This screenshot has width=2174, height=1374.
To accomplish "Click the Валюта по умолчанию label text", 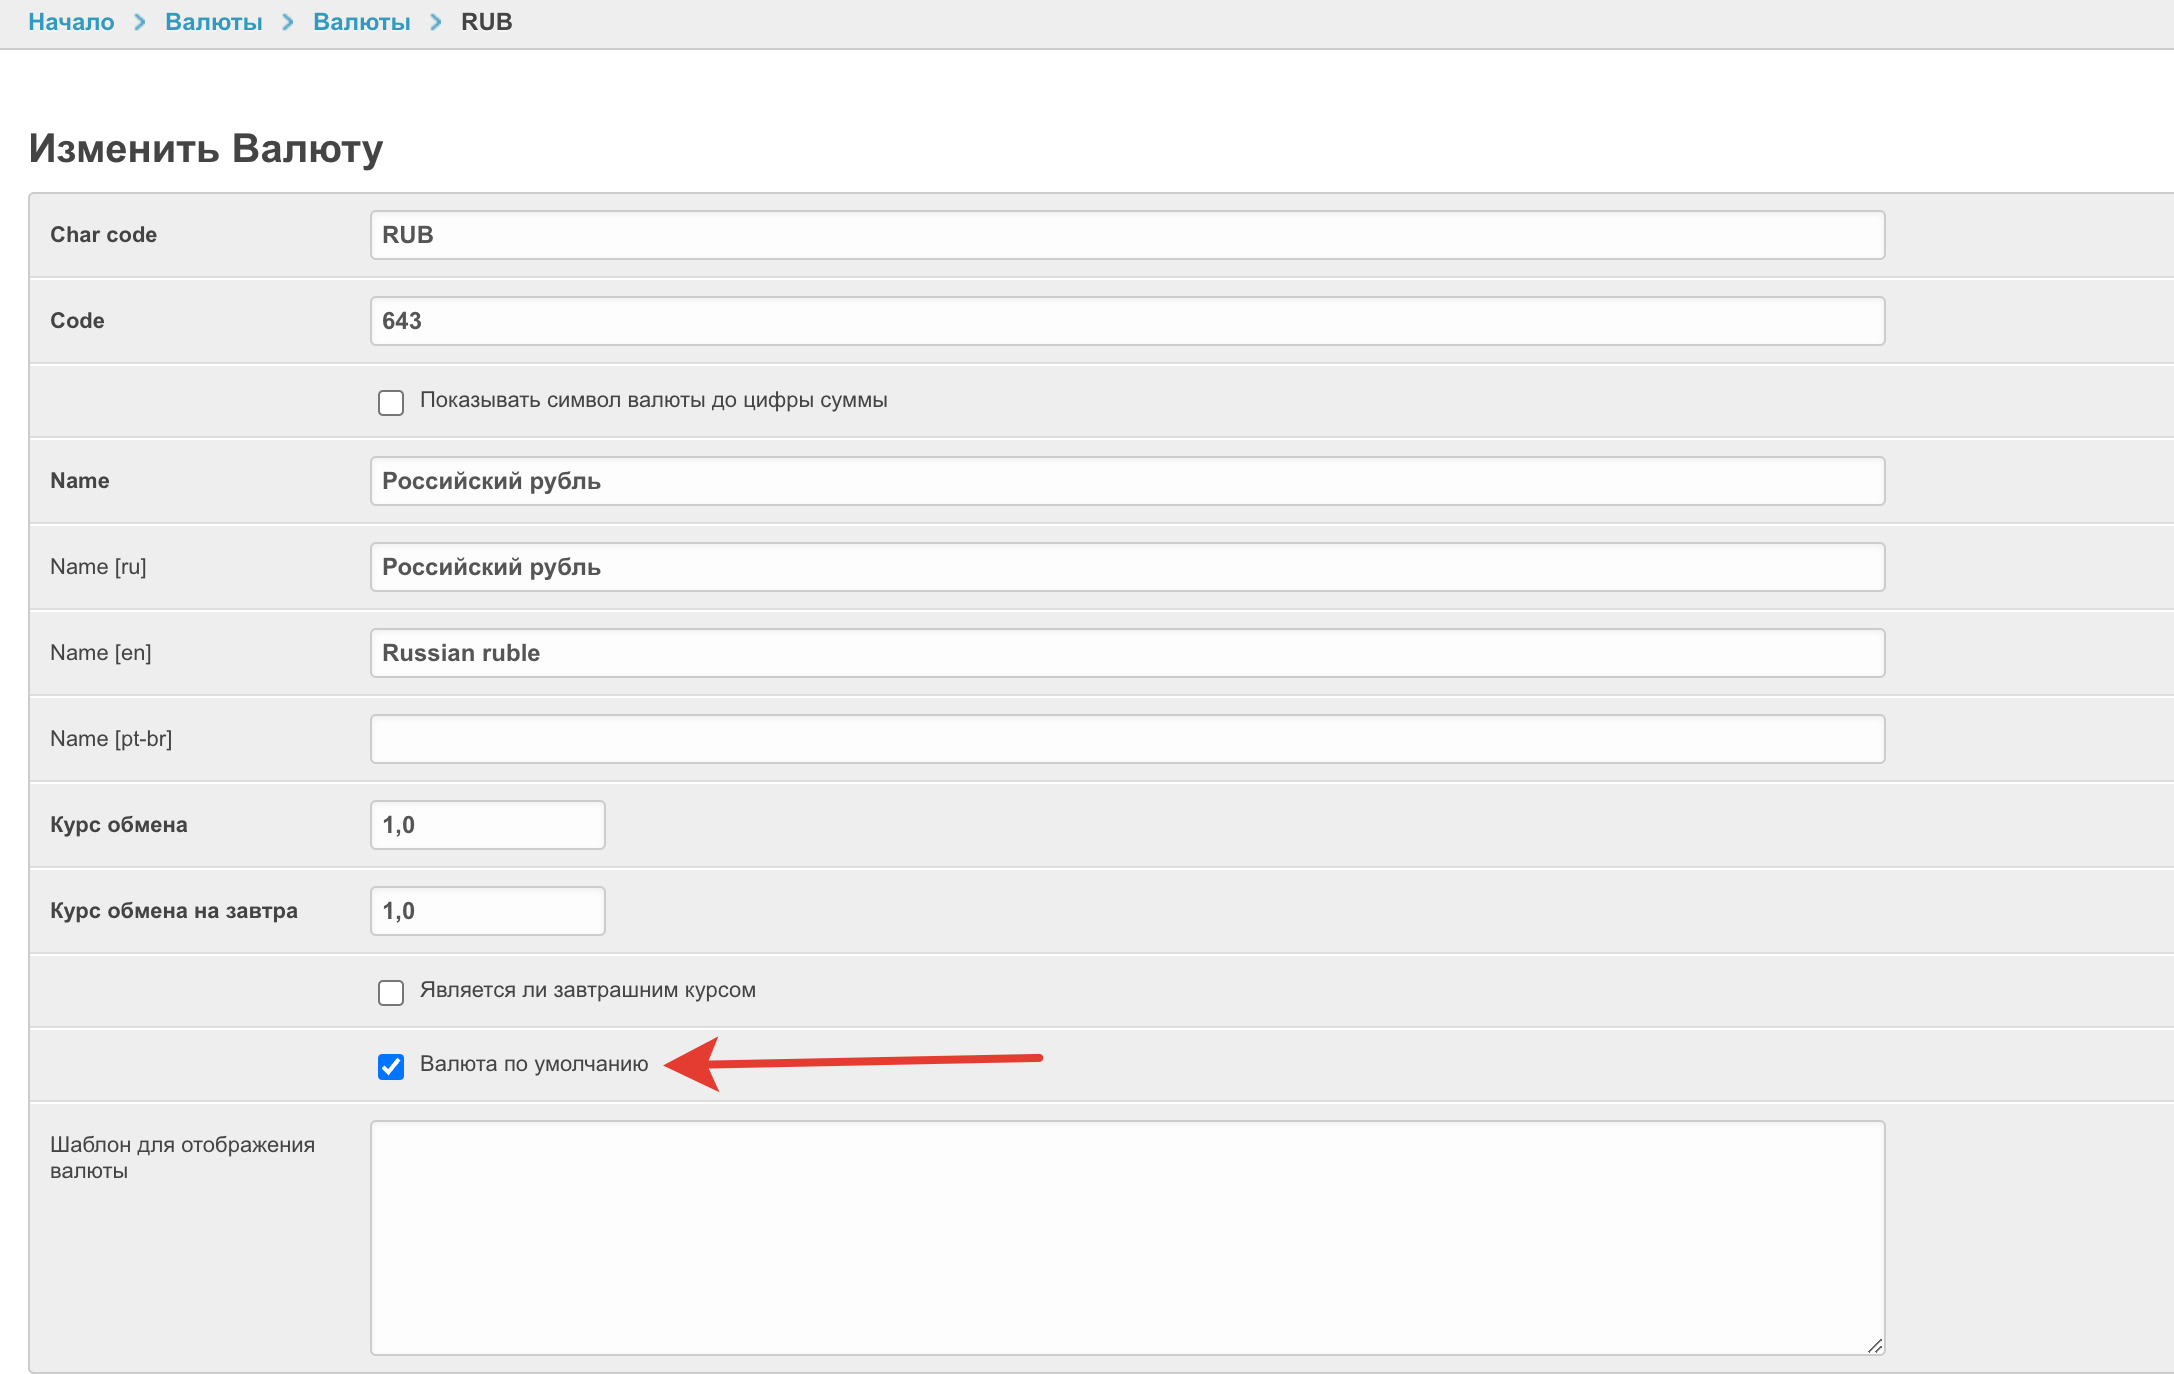I will [534, 1064].
